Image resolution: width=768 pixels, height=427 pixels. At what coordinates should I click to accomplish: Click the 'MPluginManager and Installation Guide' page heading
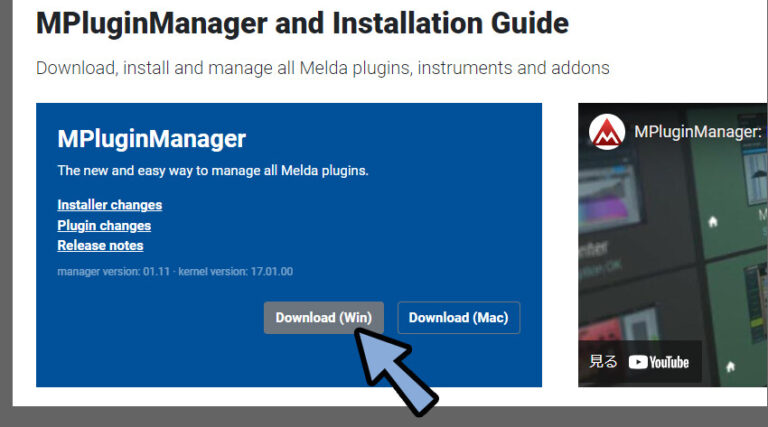pyautogui.click(x=302, y=23)
